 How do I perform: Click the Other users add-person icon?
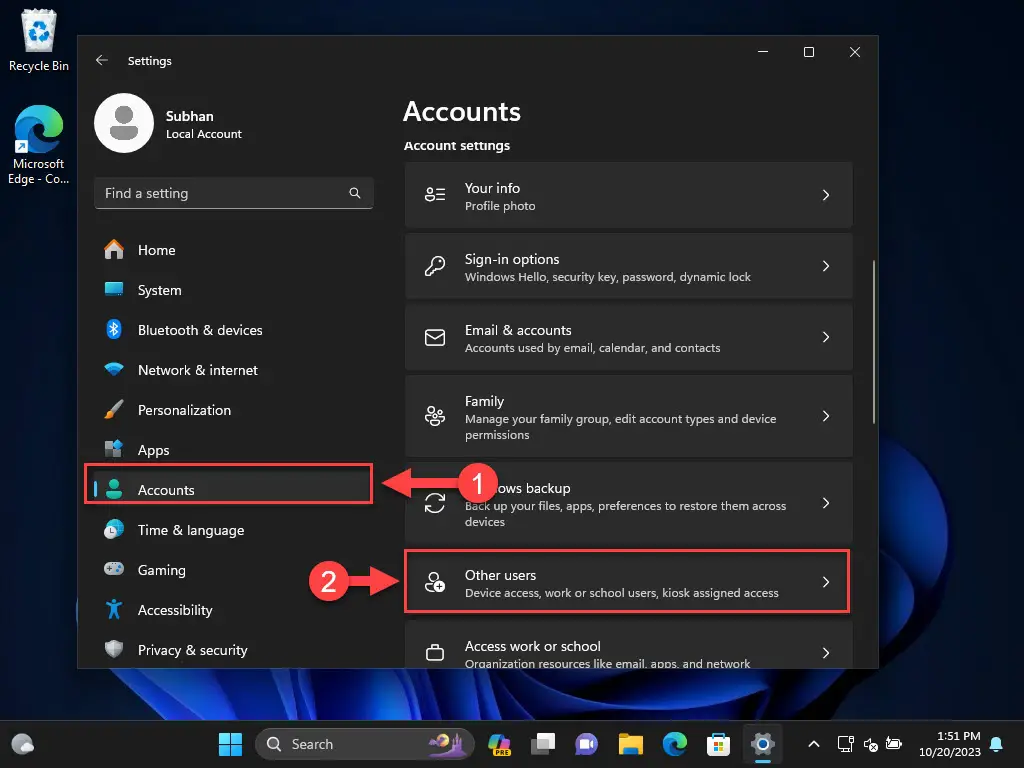(x=435, y=582)
